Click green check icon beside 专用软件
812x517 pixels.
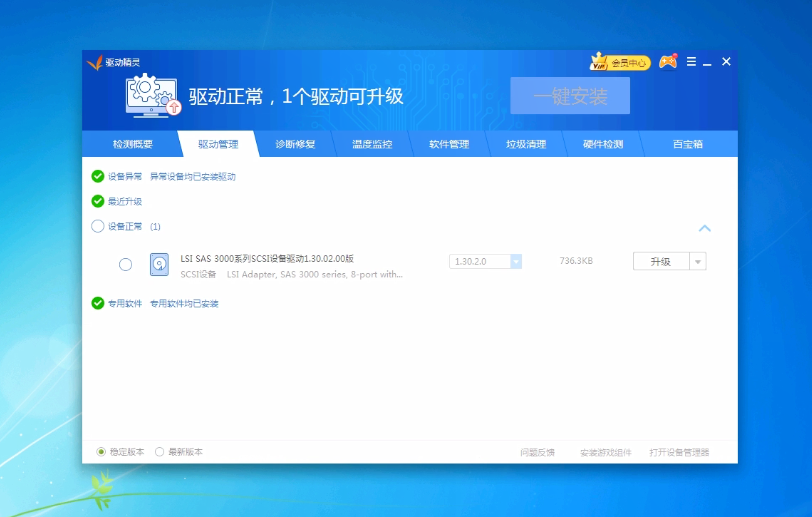pos(97,303)
